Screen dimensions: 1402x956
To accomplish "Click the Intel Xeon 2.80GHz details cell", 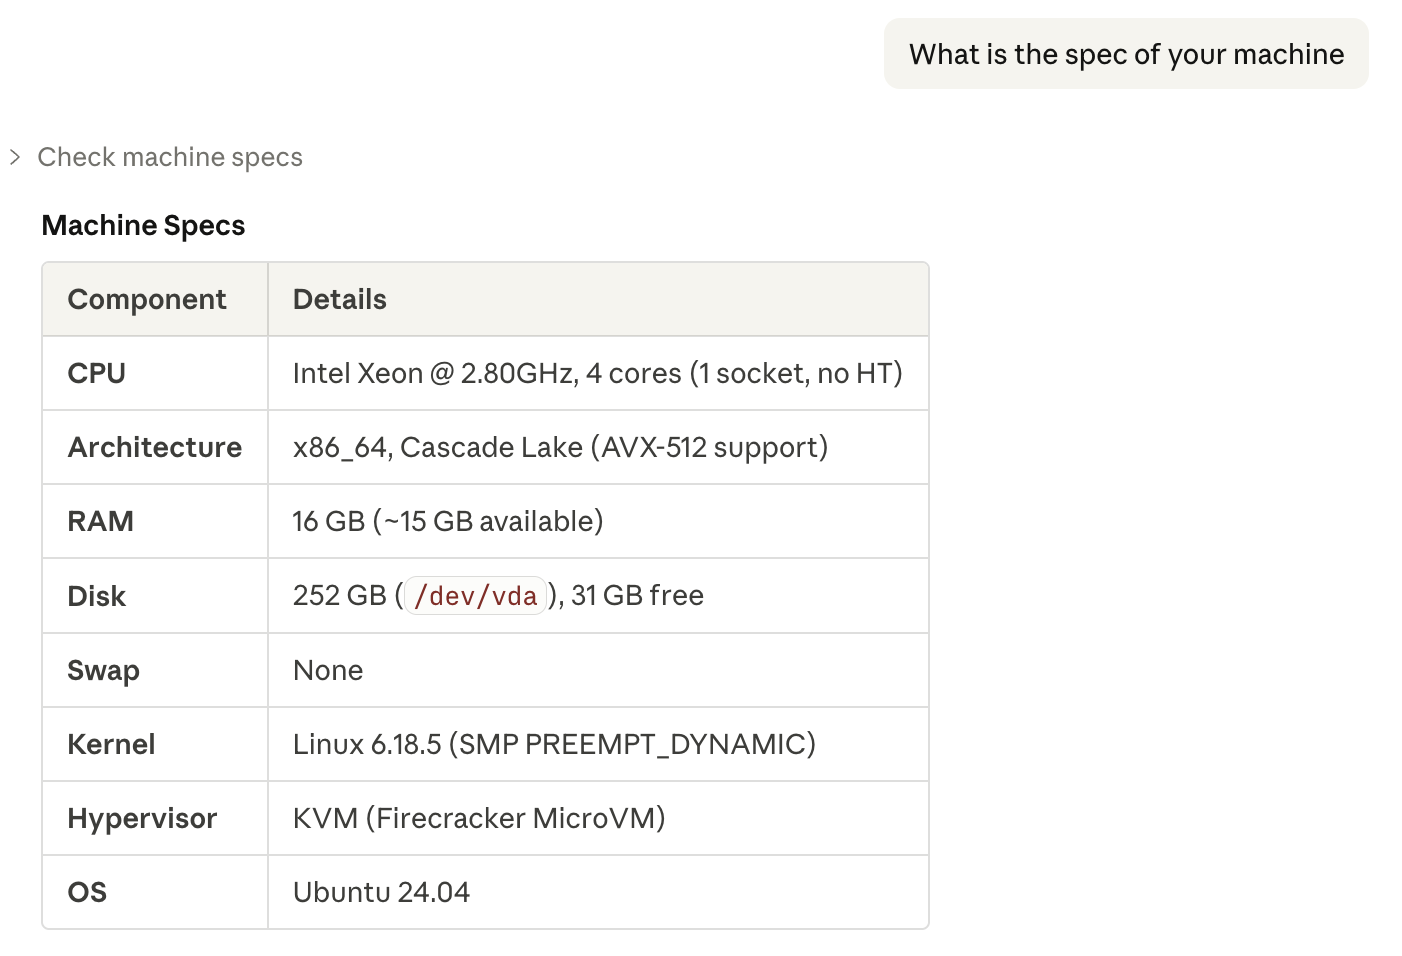I will coord(597,374).
